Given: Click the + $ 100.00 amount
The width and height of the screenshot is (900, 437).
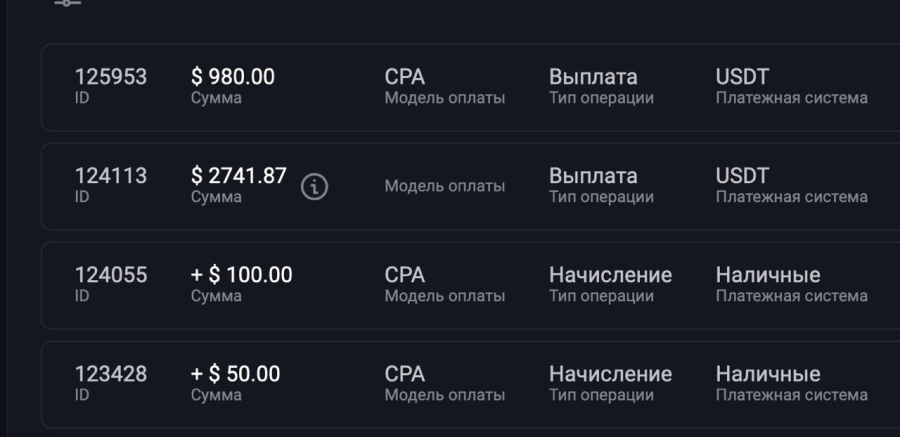Looking at the screenshot, I should pyautogui.click(x=242, y=275).
